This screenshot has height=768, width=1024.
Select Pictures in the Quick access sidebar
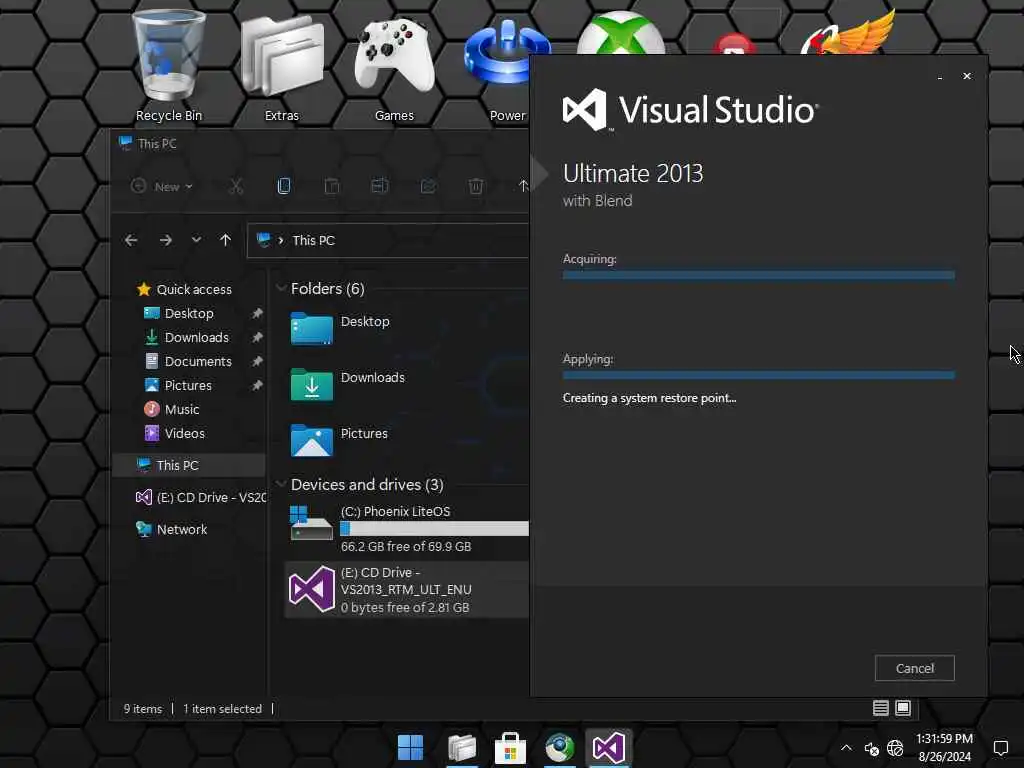(188, 385)
